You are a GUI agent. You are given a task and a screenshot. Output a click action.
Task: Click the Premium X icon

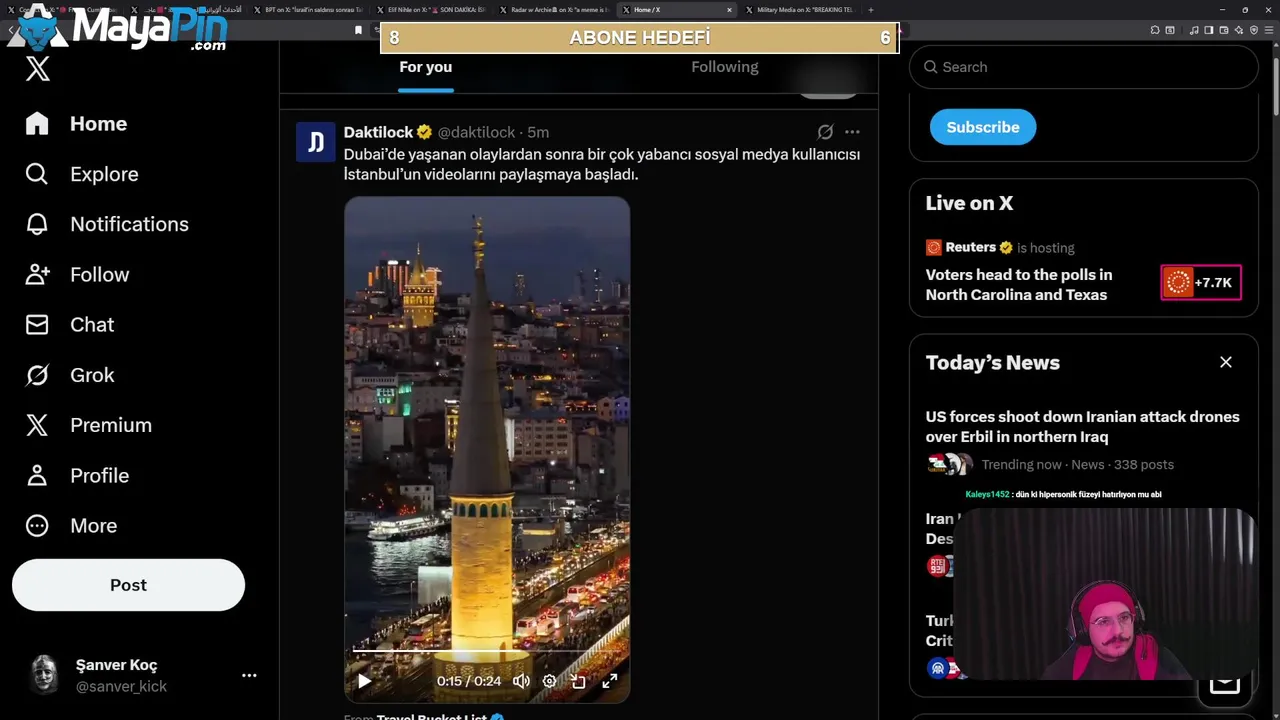point(37,425)
